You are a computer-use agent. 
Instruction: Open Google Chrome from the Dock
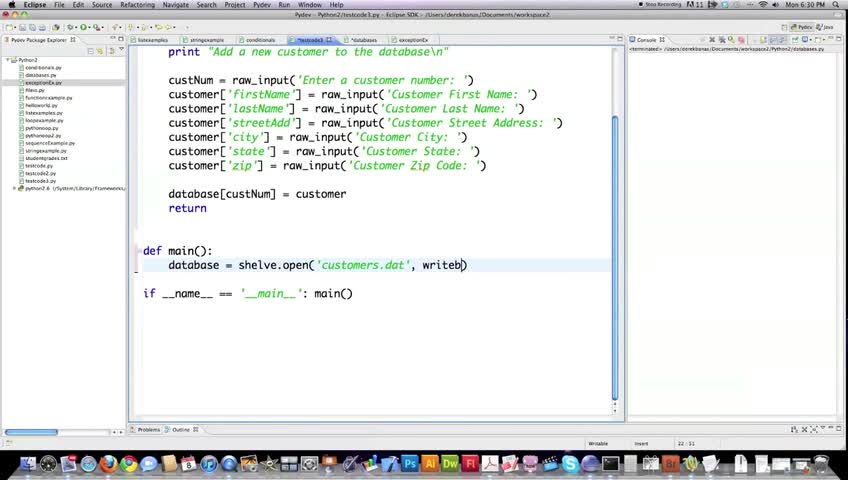(129, 464)
